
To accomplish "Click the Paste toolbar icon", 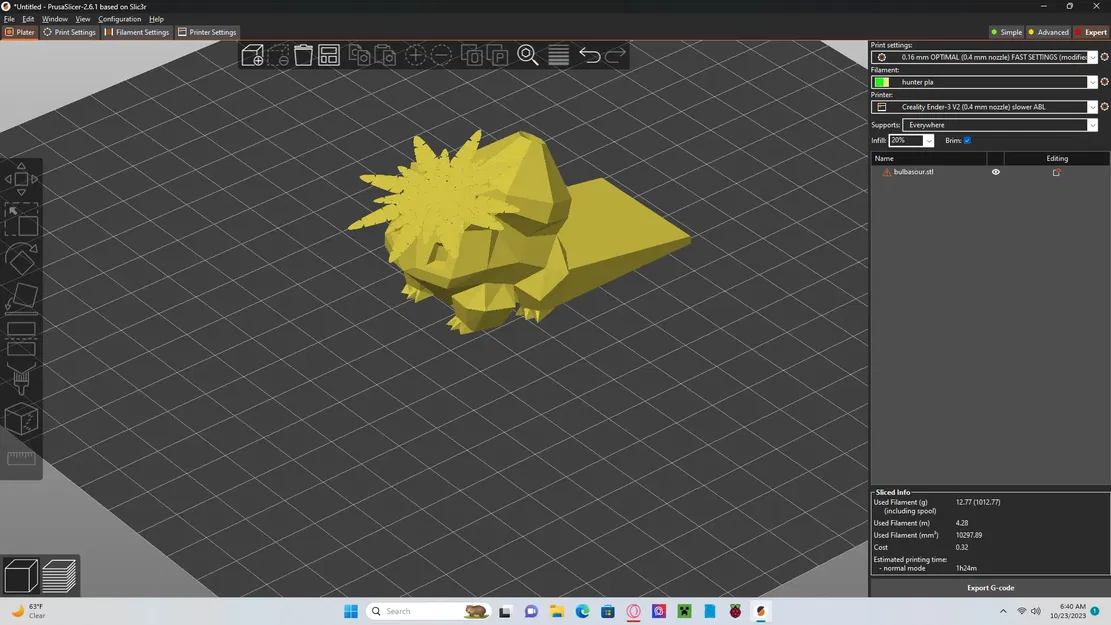I will (385, 55).
